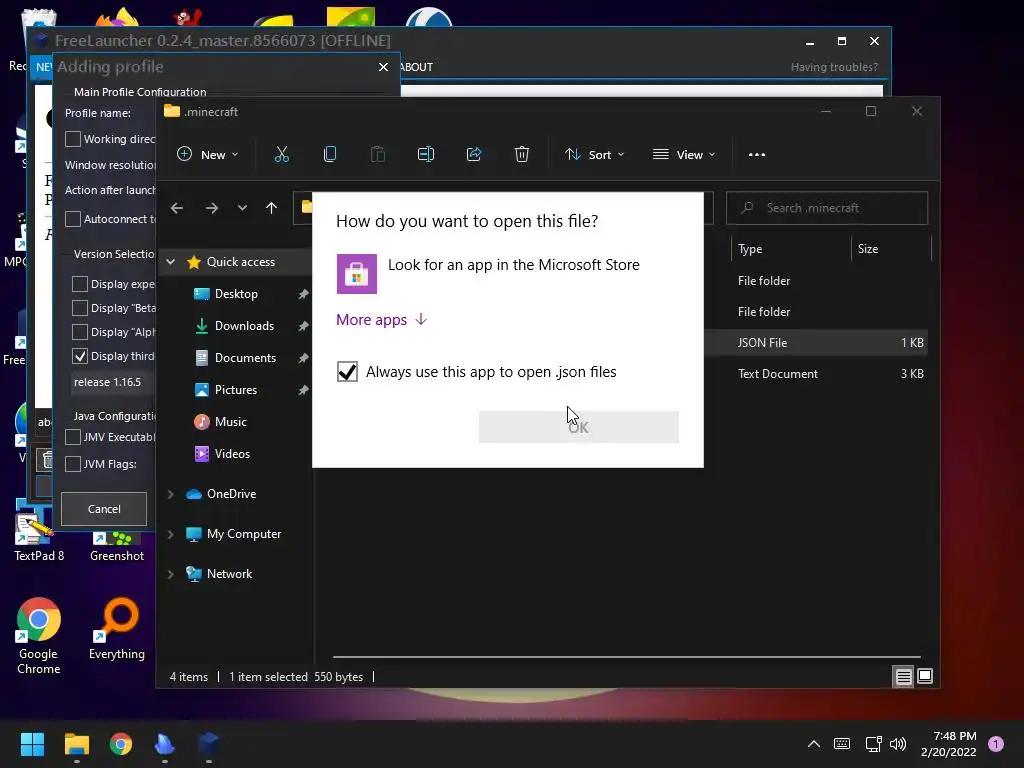Click the touch keyboard tray icon
The image size is (1024, 768).
coord(842,744)
